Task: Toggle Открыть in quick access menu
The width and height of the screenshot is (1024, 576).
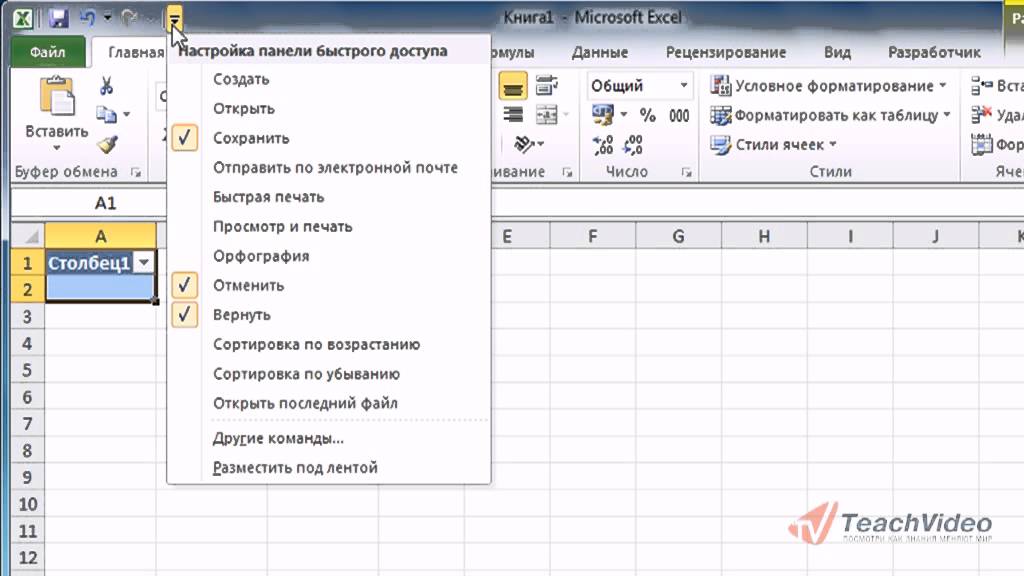Action: 329,108
